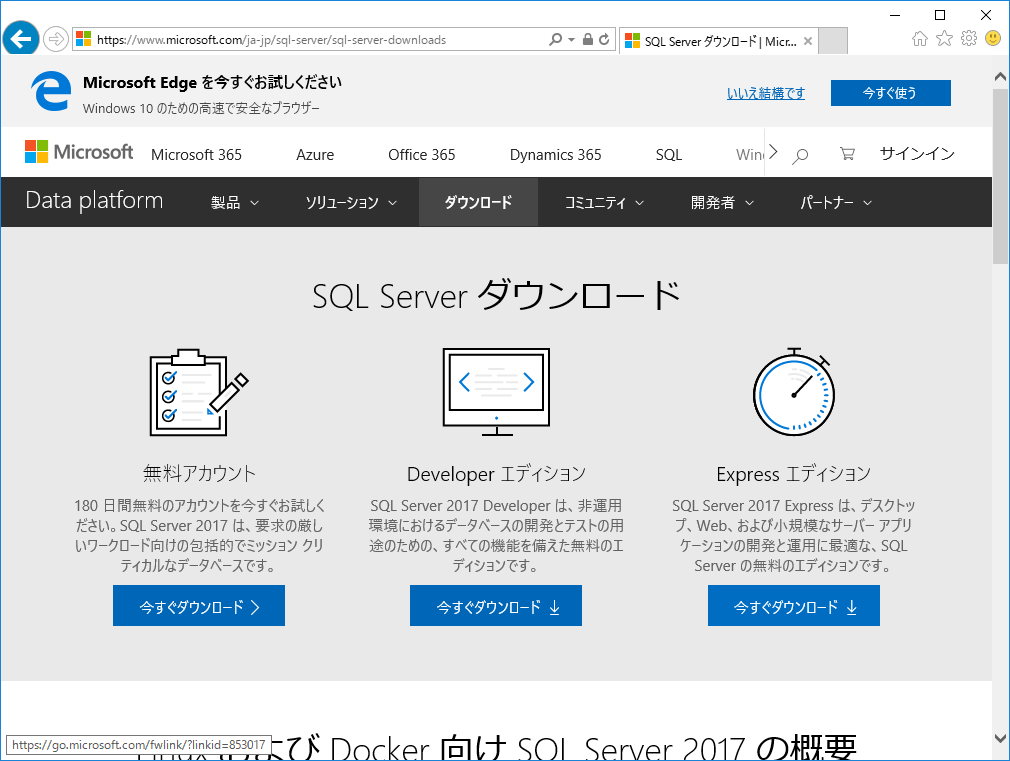The image size is (1010, 761).
Task: Open a new blank tab
Action: tap(833, 41)
